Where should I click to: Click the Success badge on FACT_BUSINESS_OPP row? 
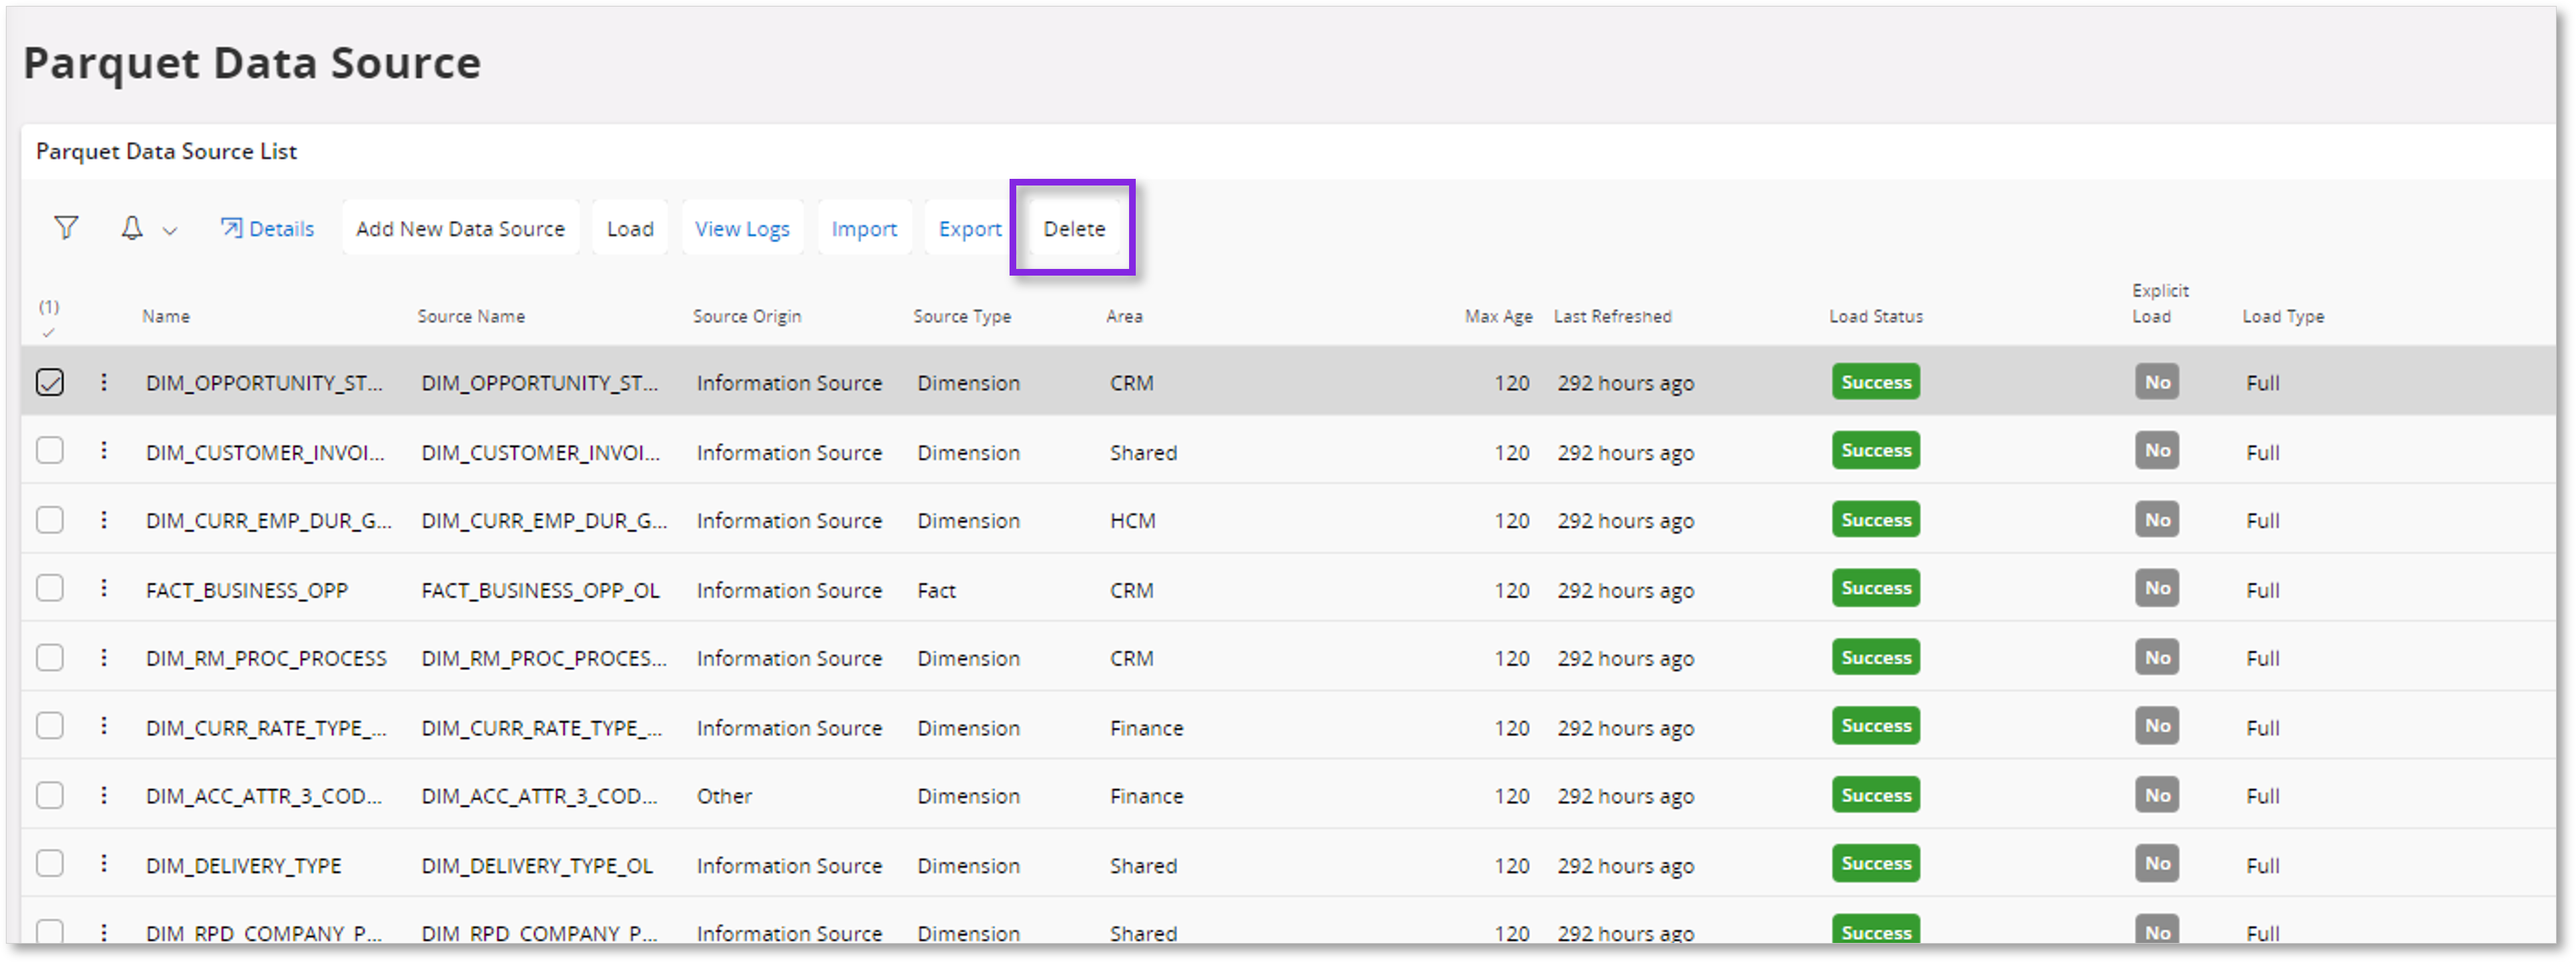point(1875,588)
